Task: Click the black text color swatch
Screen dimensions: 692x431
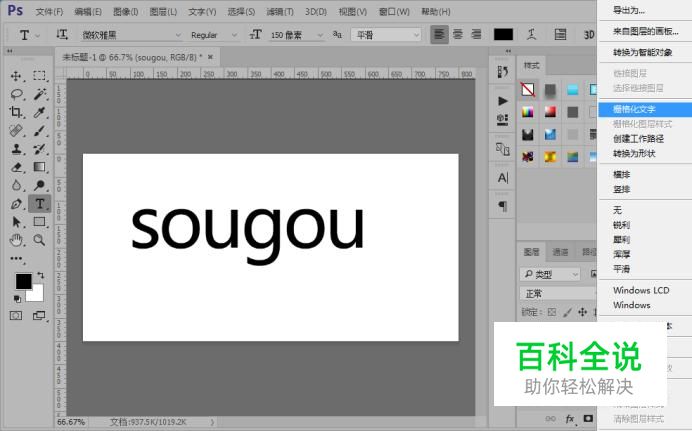Action: coord(503,34)
